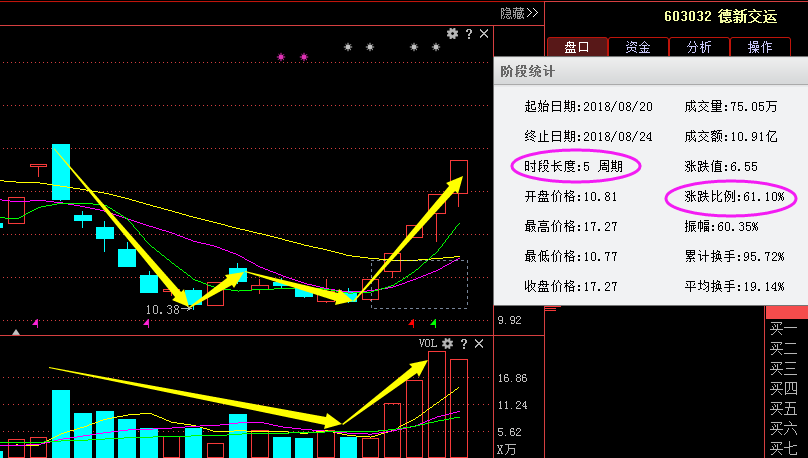Click the help question mark on K-line chart
Screen dimensions: 808x458
[x=468, y=34]
